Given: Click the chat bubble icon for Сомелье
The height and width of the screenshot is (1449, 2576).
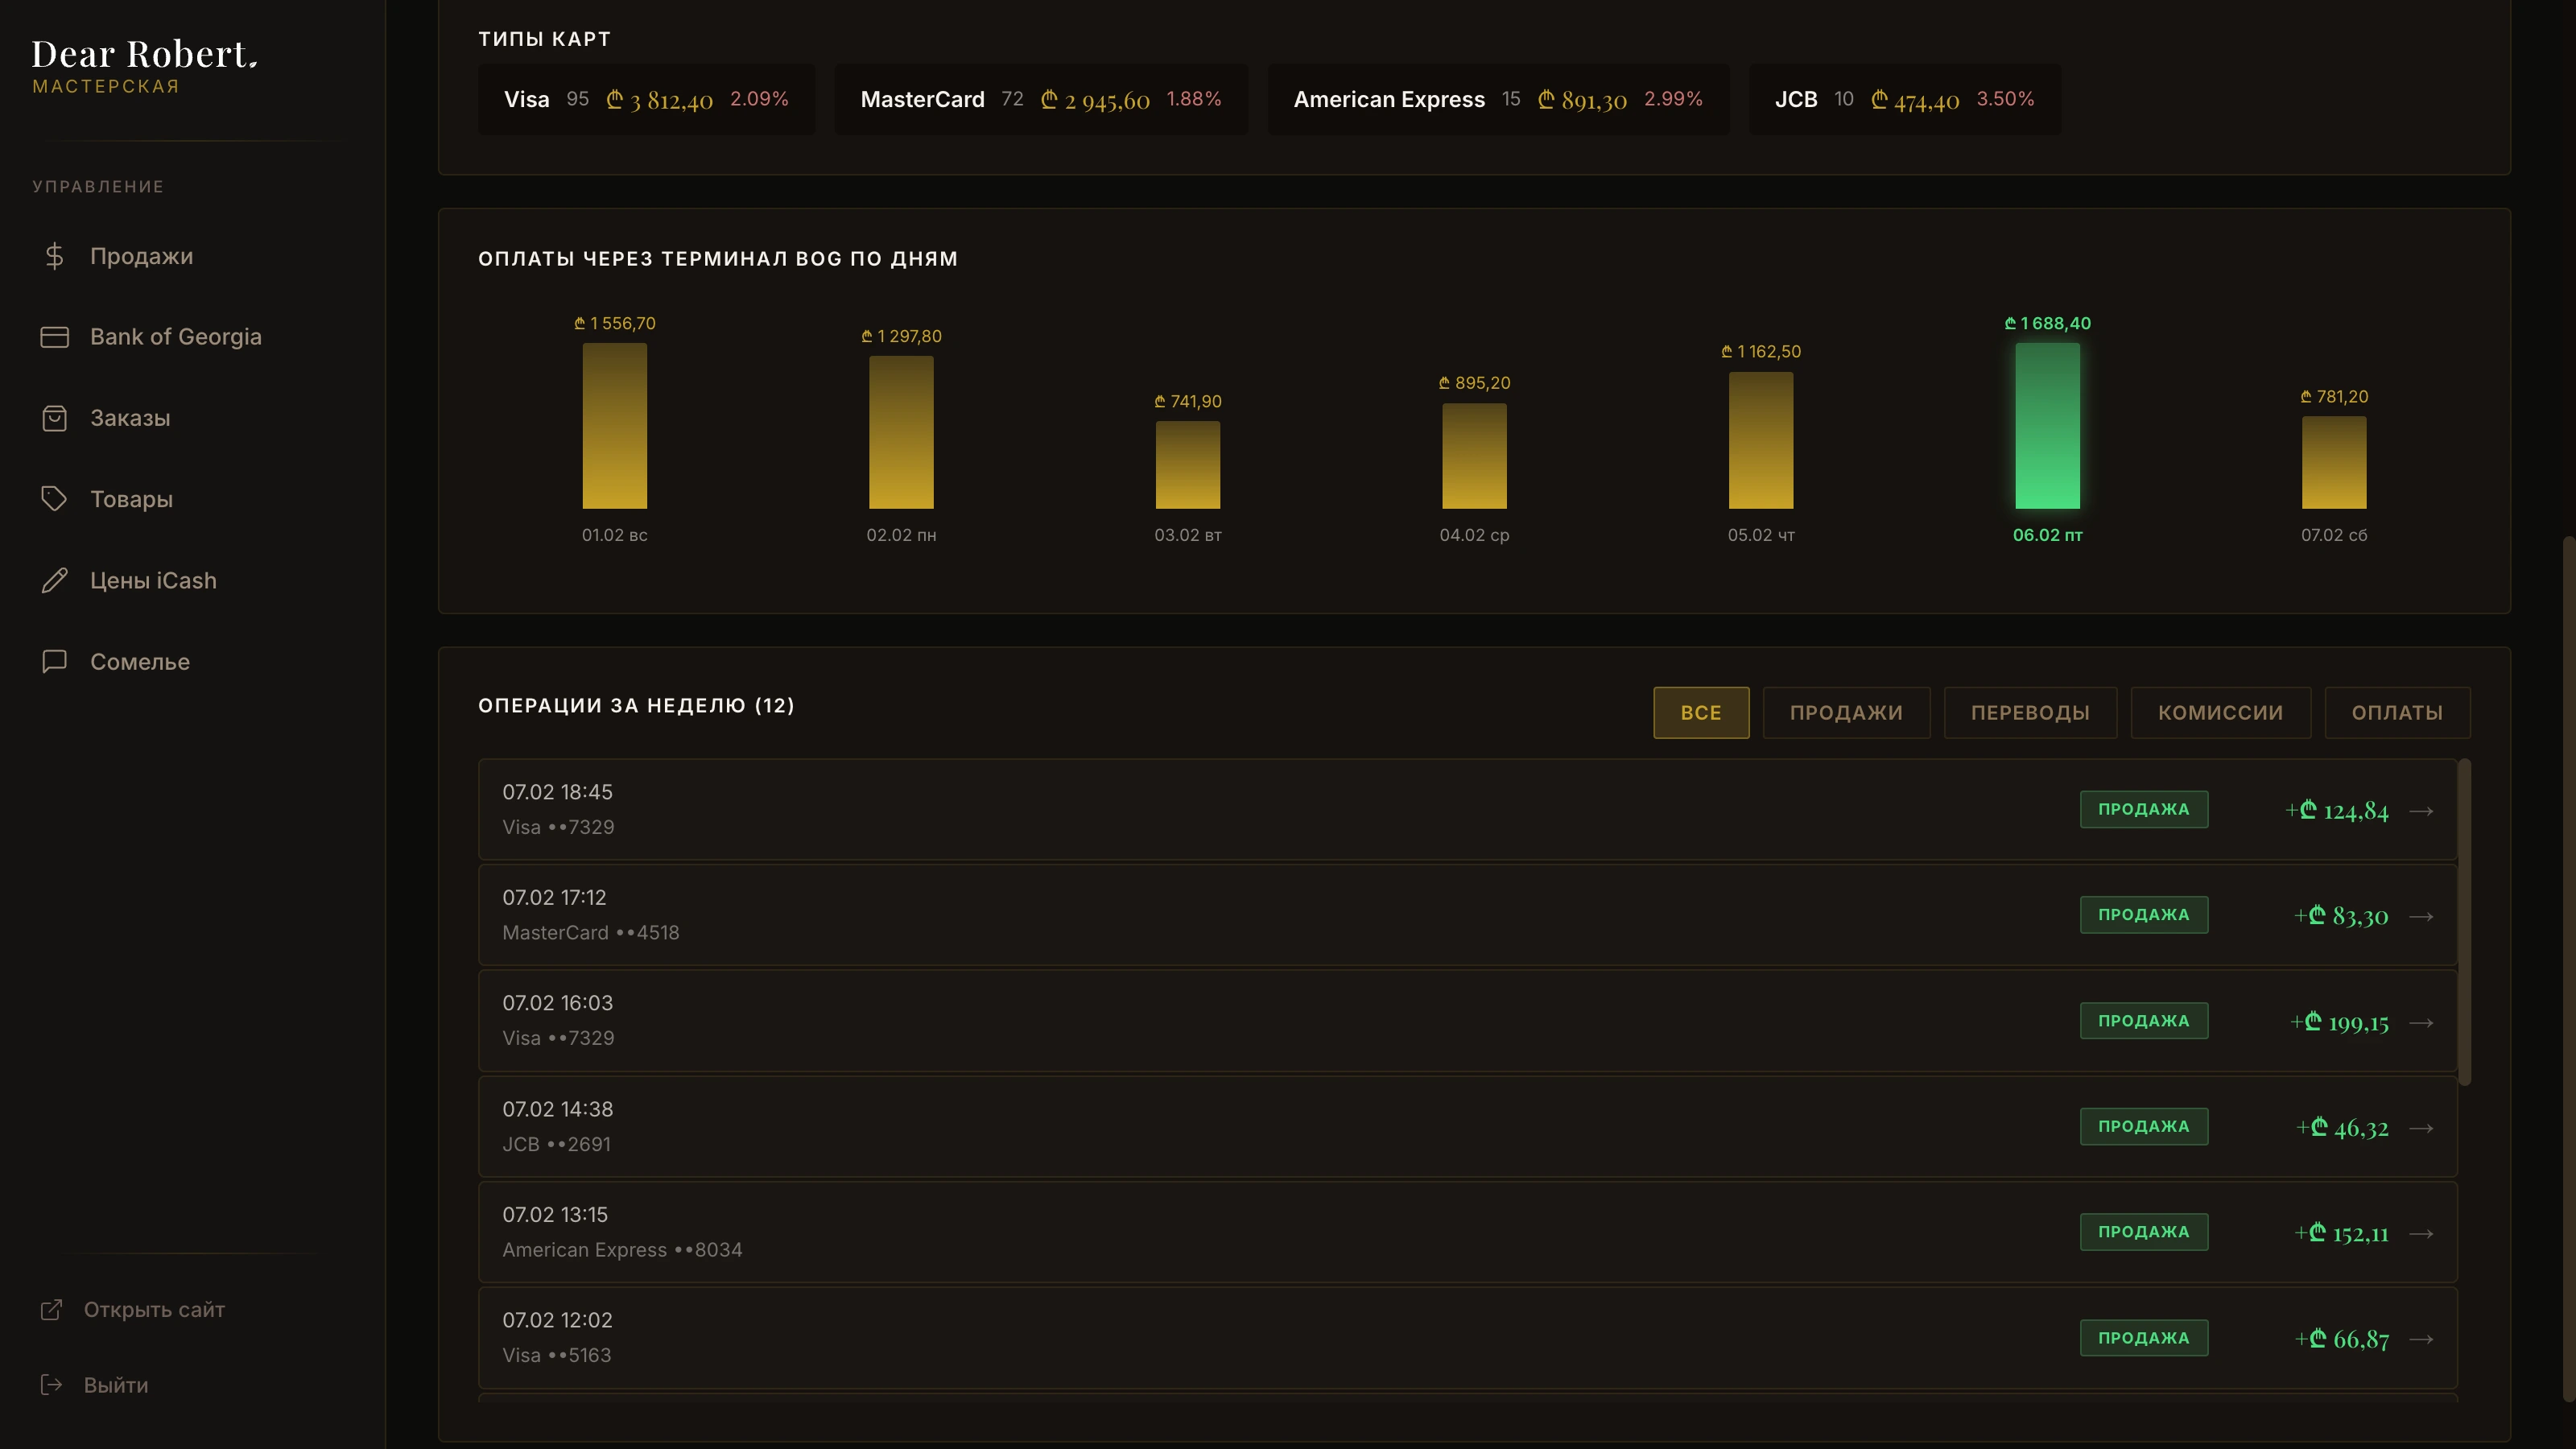Looking at the screenshot, I should coord(54,661).
